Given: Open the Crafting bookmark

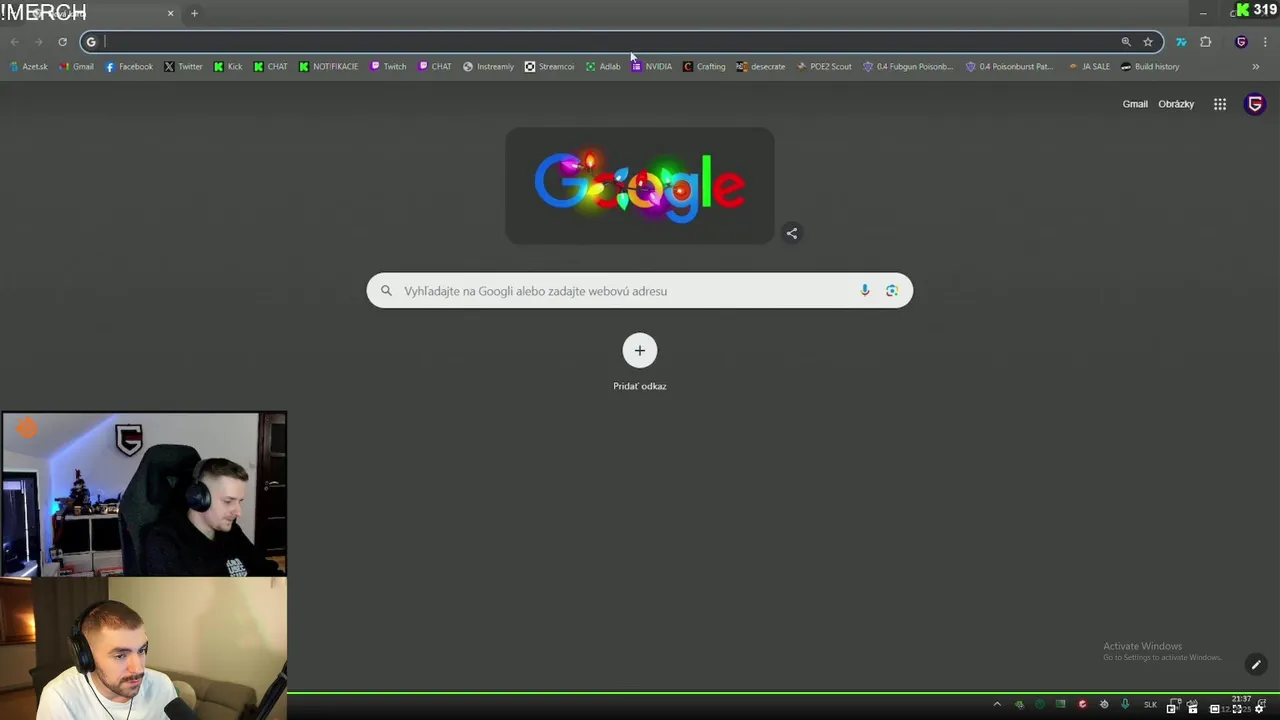Looking at the screenshot, I should coord(705,67).
